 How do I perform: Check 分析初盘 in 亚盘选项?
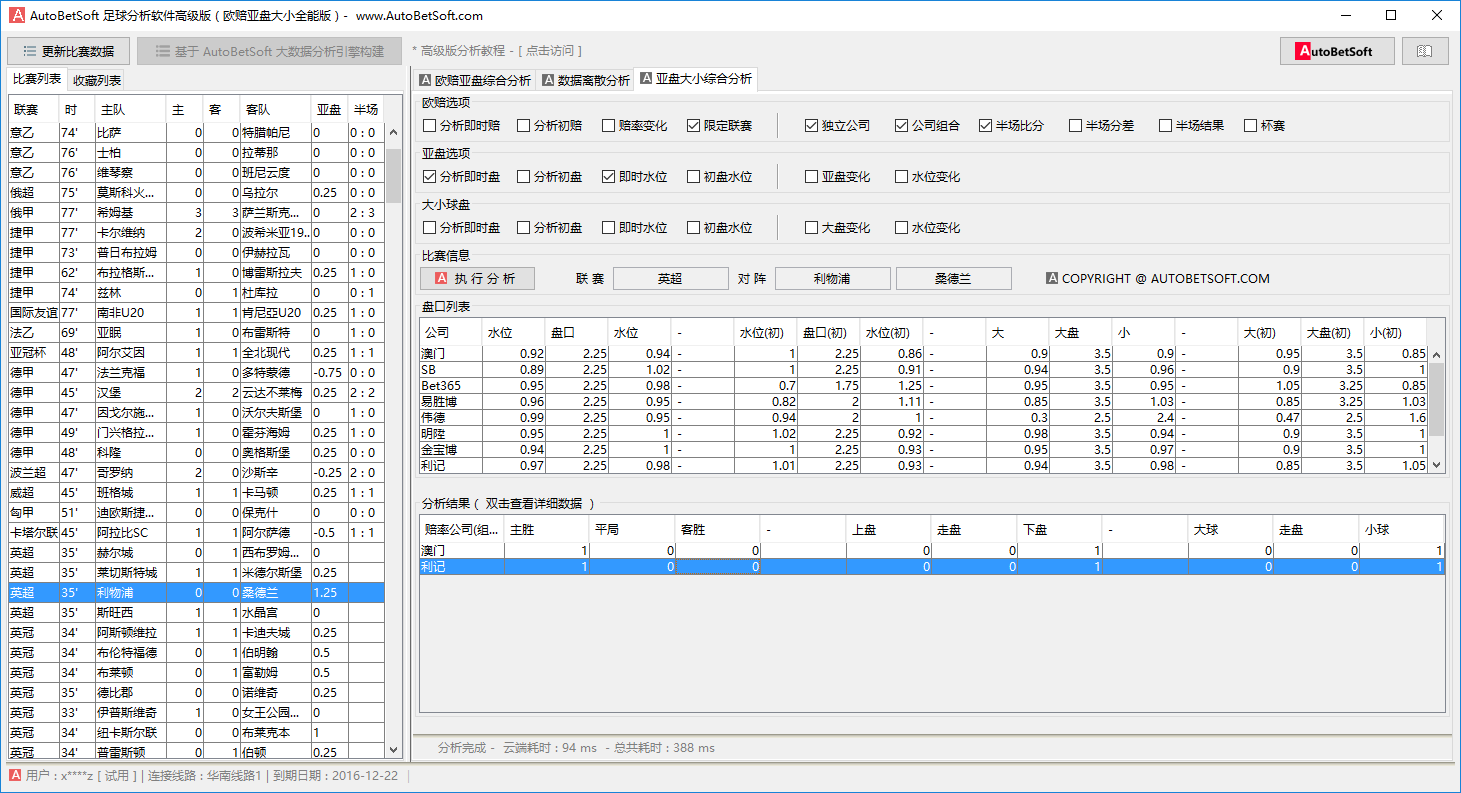click(x=550, y=177)
